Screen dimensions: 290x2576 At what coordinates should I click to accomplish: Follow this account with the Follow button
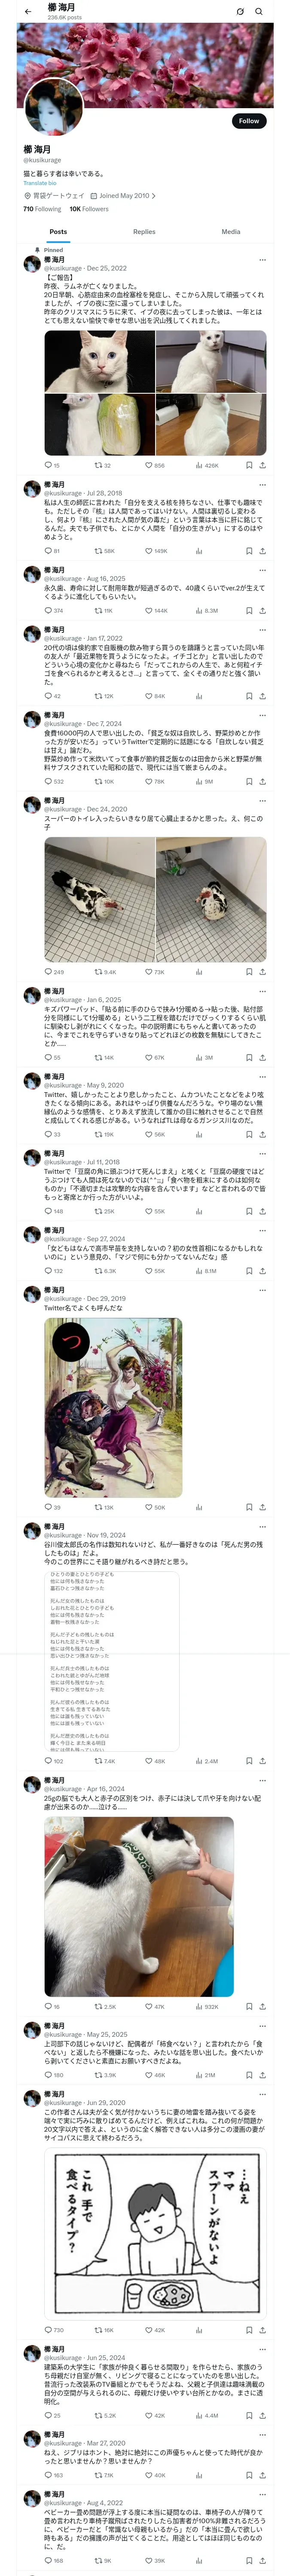(x=249, y=121)
